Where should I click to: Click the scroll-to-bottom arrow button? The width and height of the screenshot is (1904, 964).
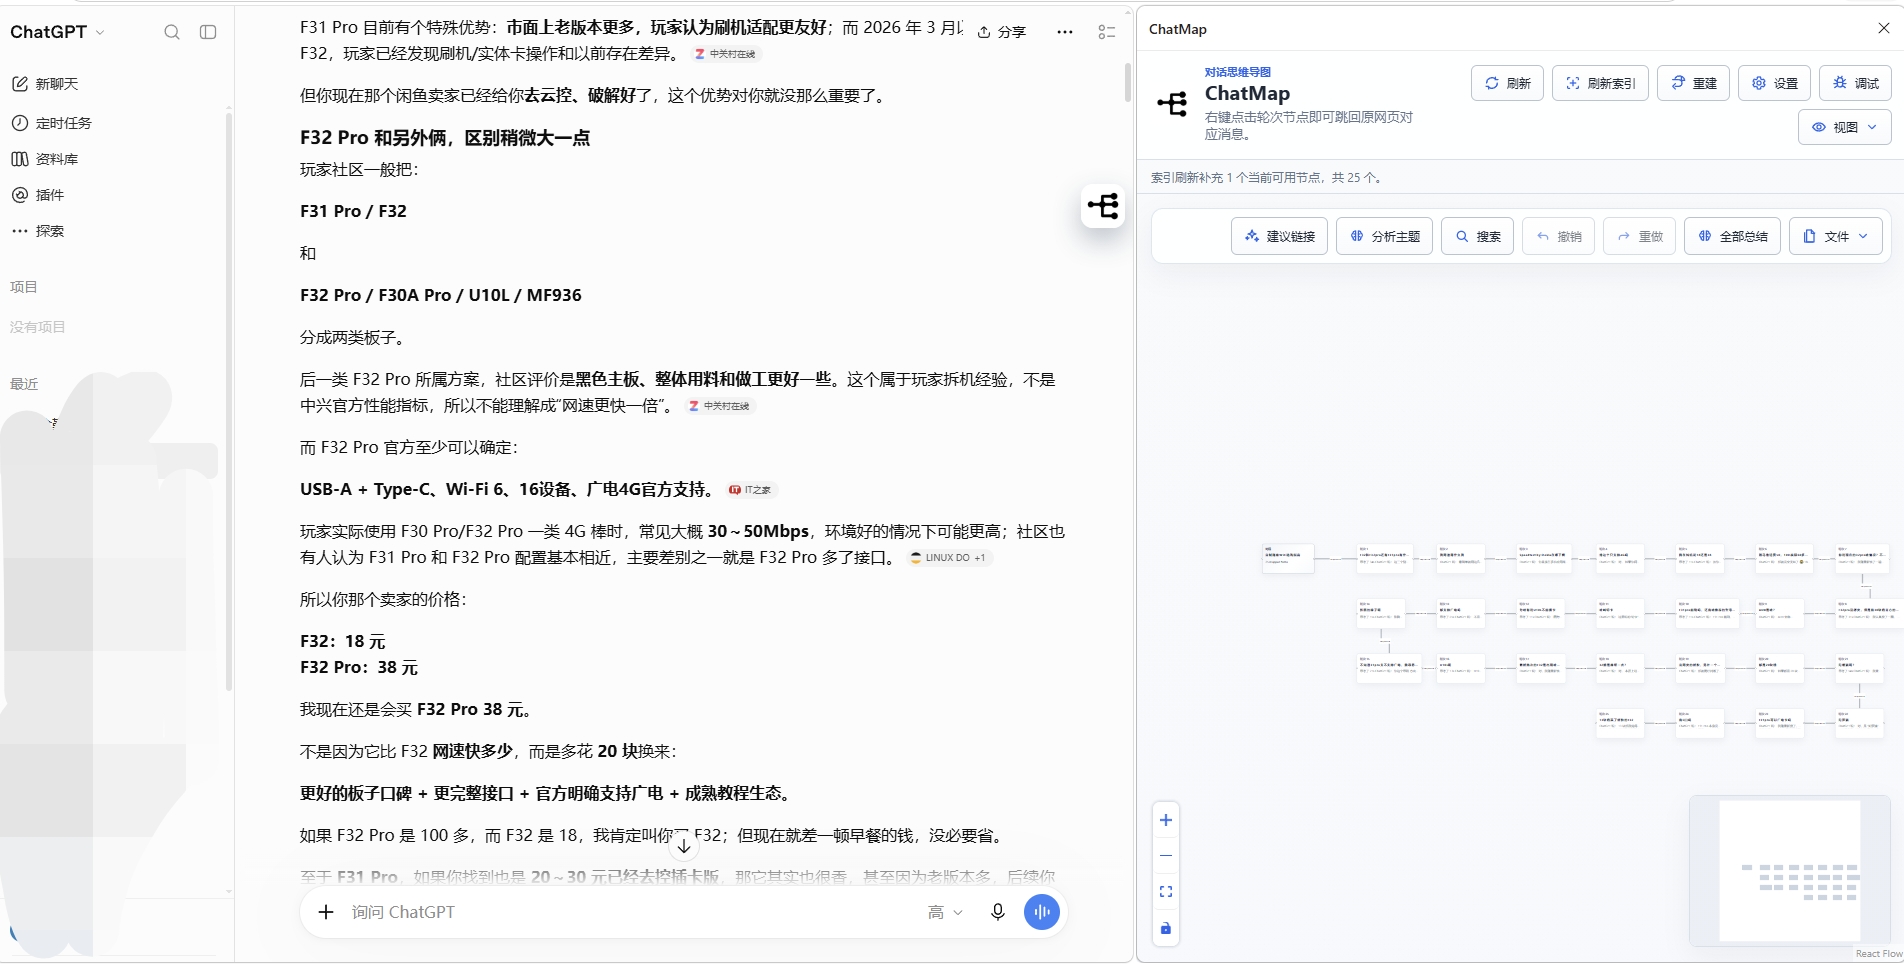tap(684, 846)
